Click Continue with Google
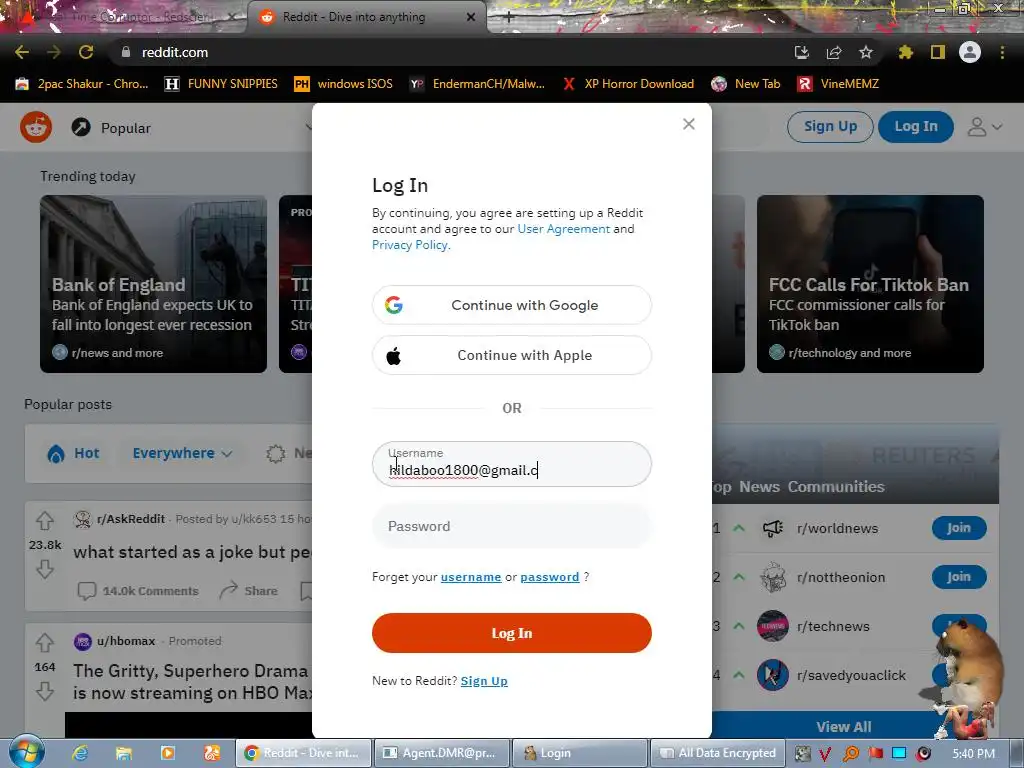 coord(511,305)
